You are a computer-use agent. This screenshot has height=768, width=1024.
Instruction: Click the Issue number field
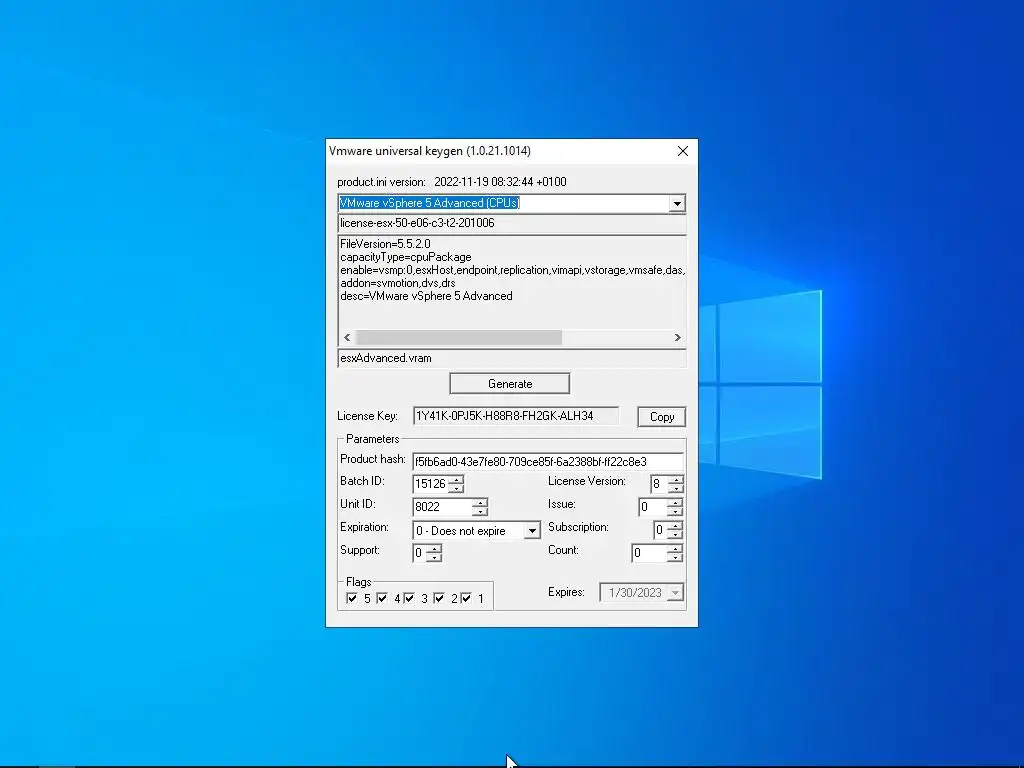click(653, 507)
